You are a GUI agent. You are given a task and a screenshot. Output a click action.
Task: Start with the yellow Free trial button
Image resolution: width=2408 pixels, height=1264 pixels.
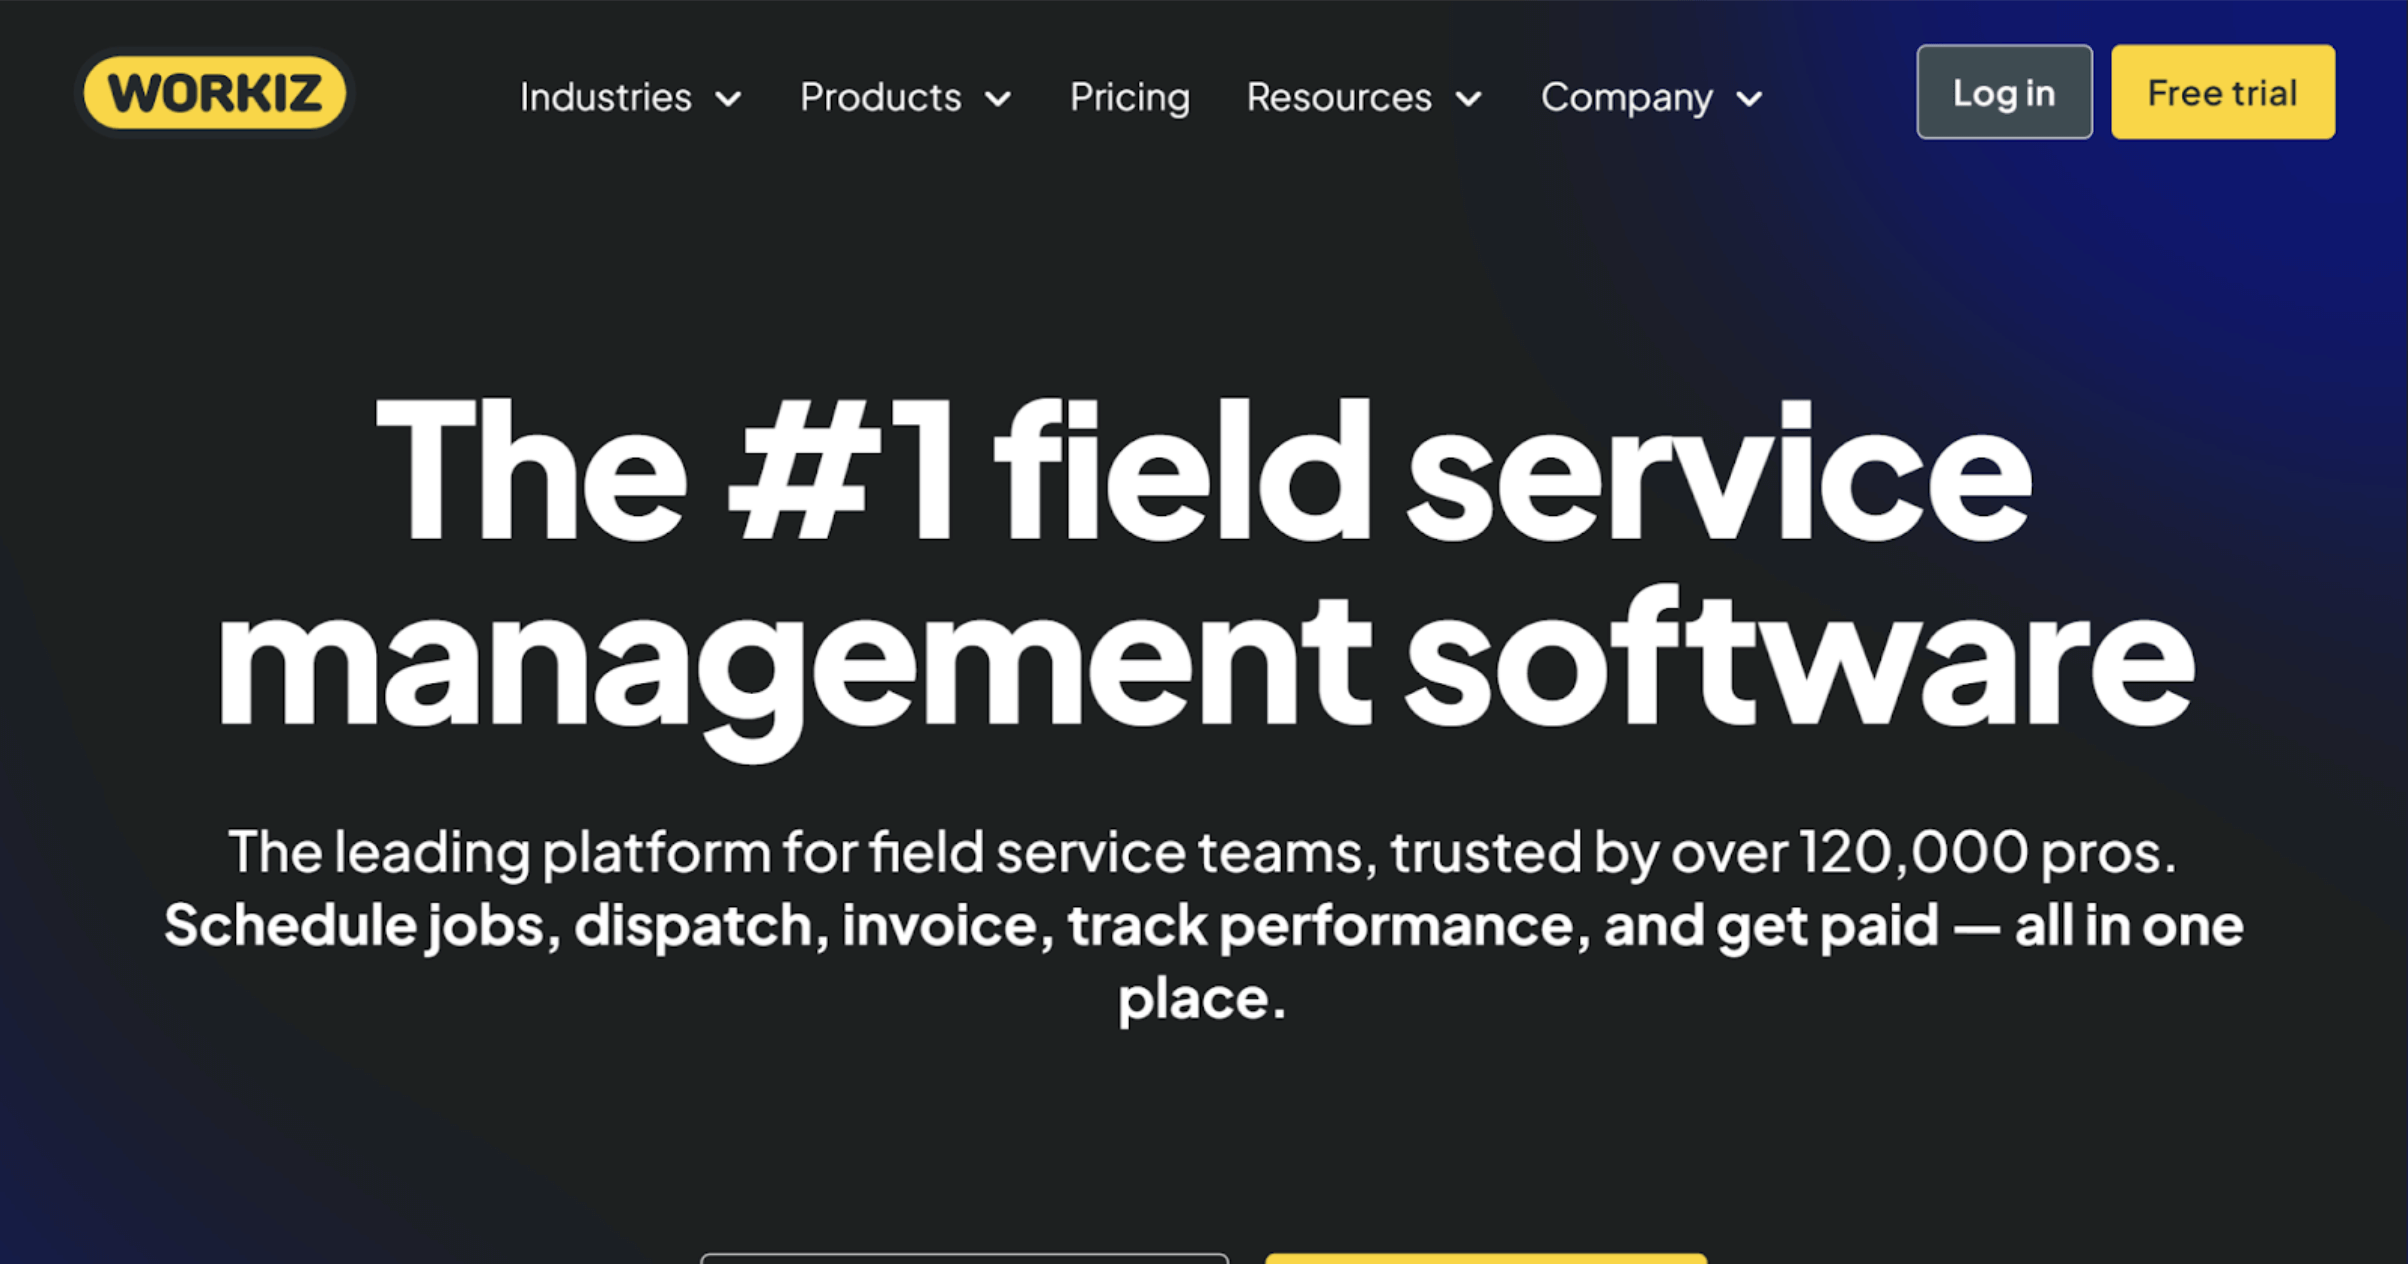2222,92
